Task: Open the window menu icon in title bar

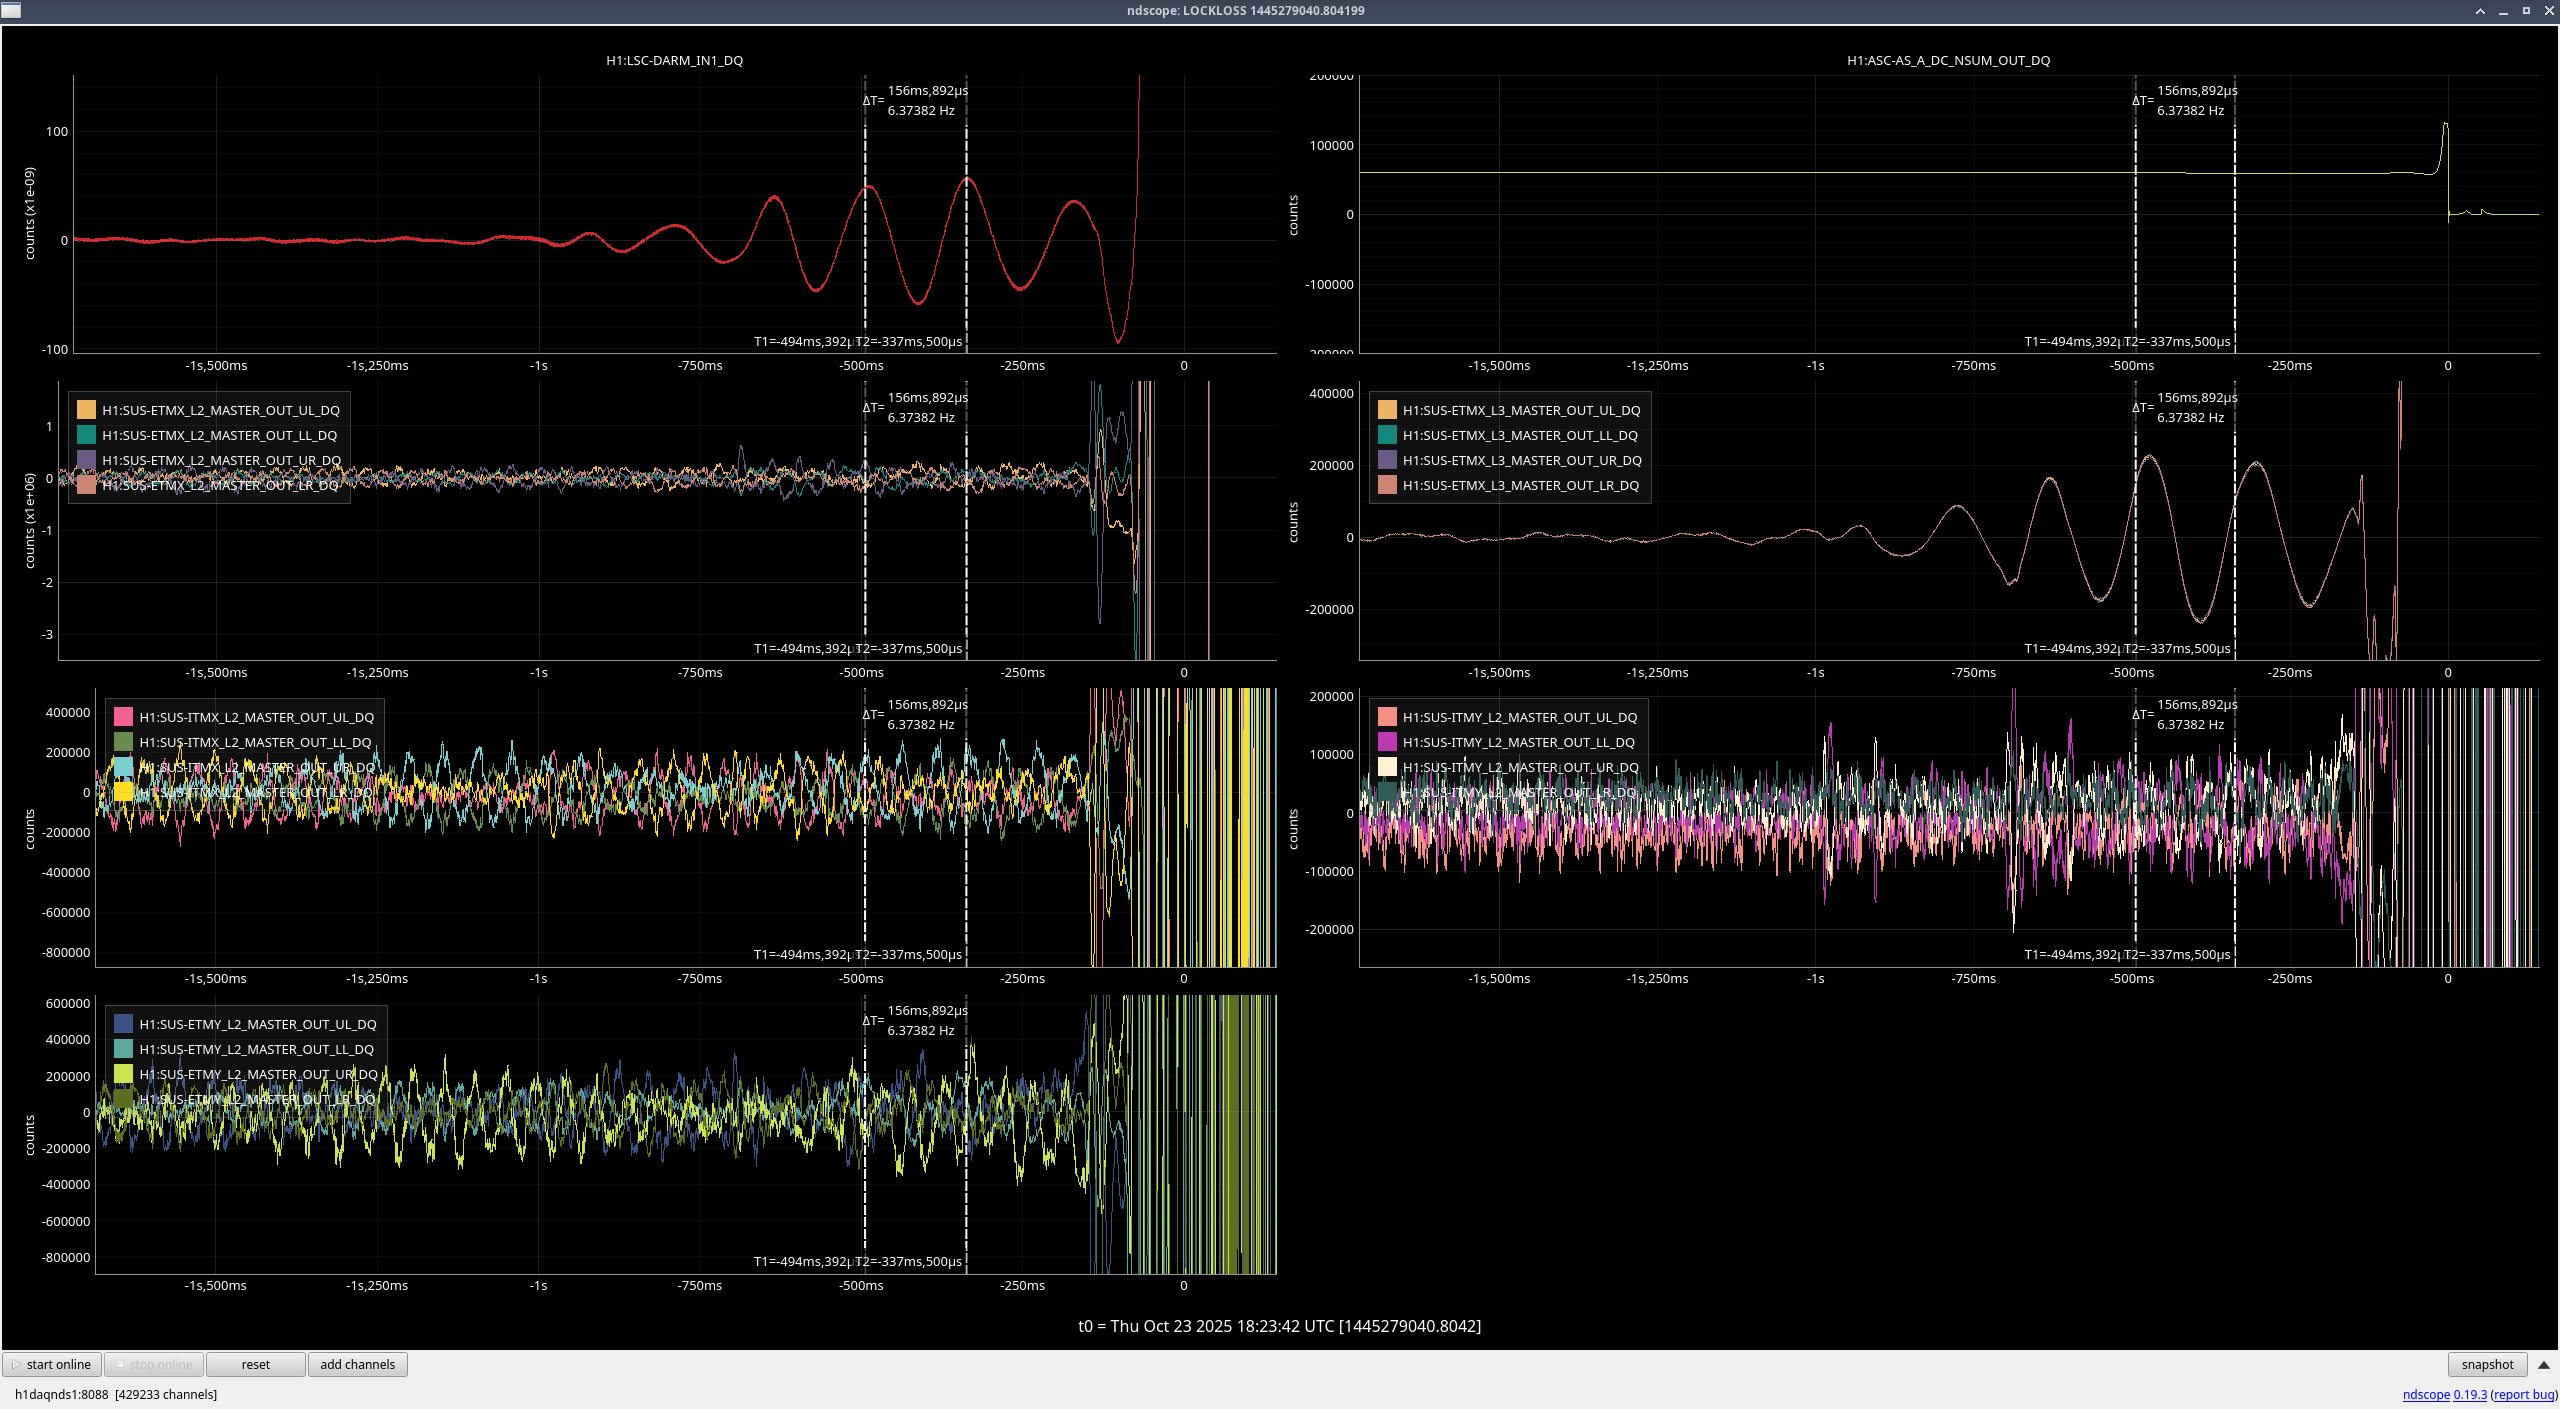Action: 11,10
